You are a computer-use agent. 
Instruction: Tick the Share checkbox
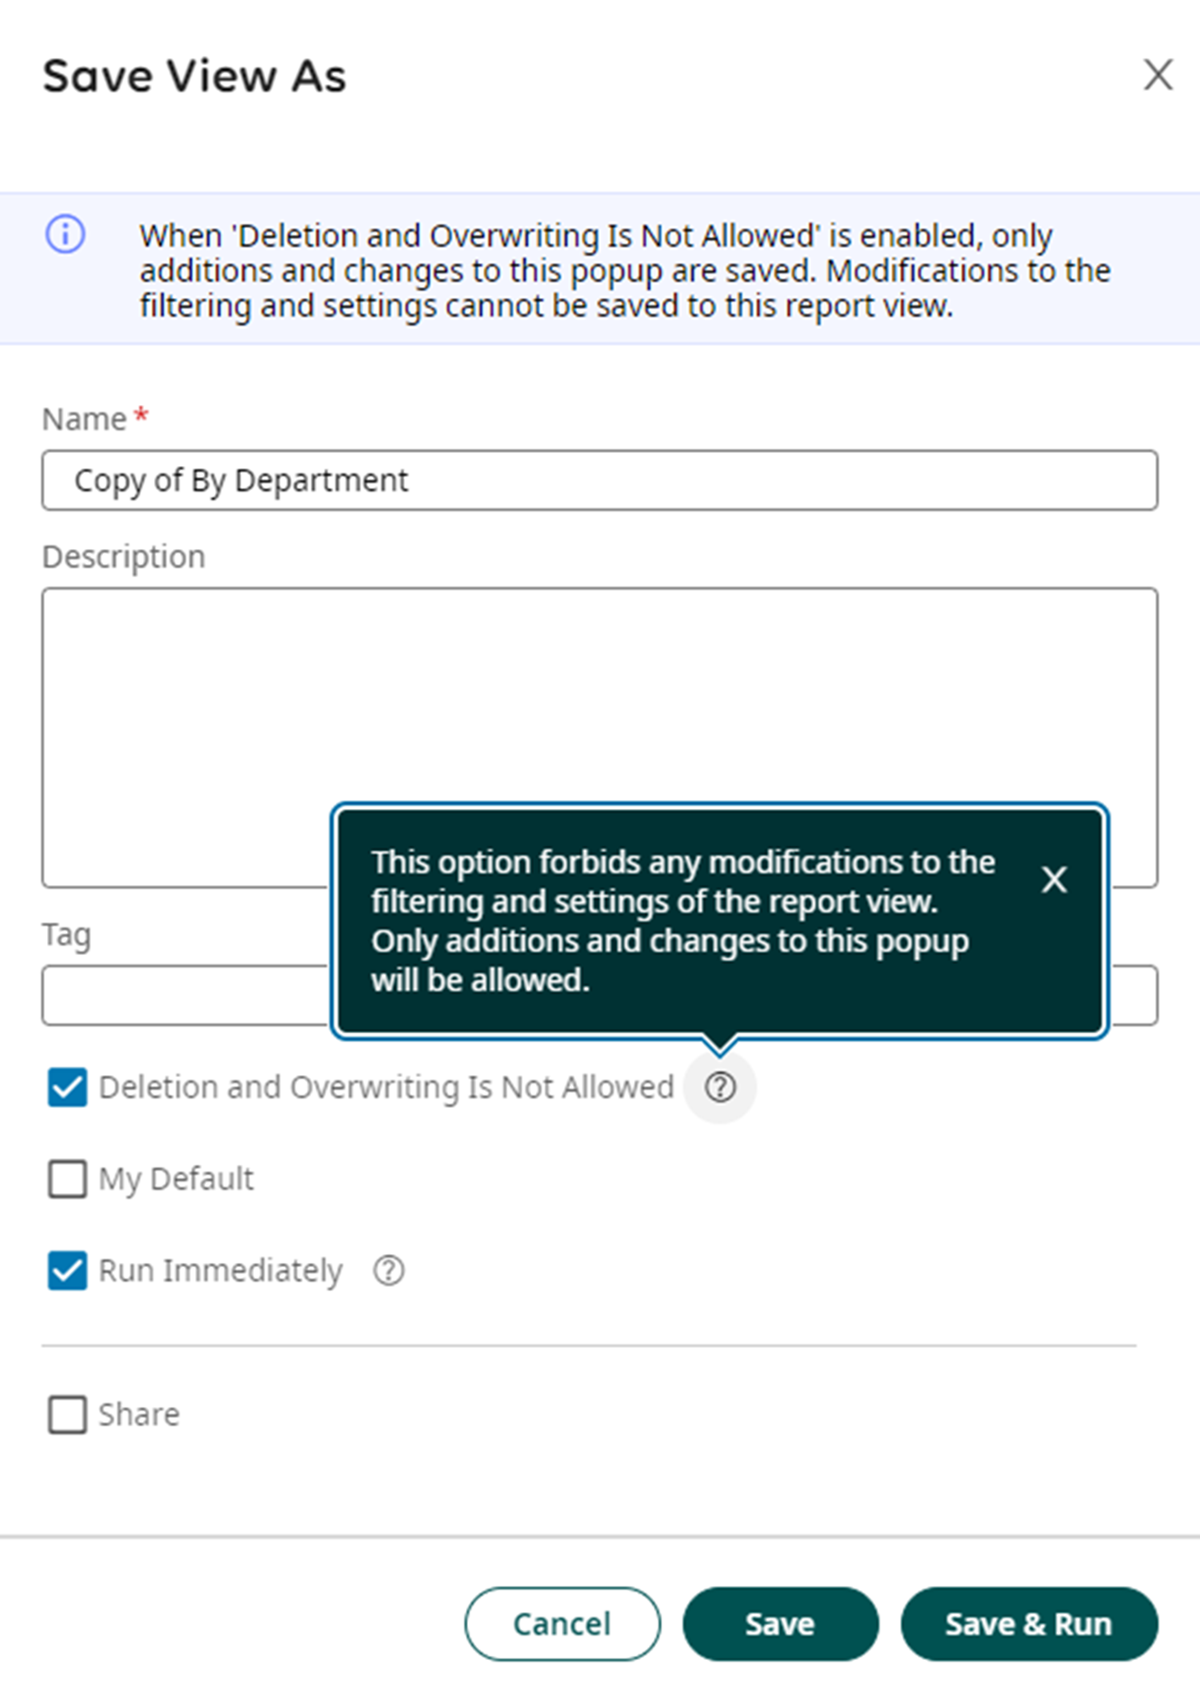[67, 1415]
